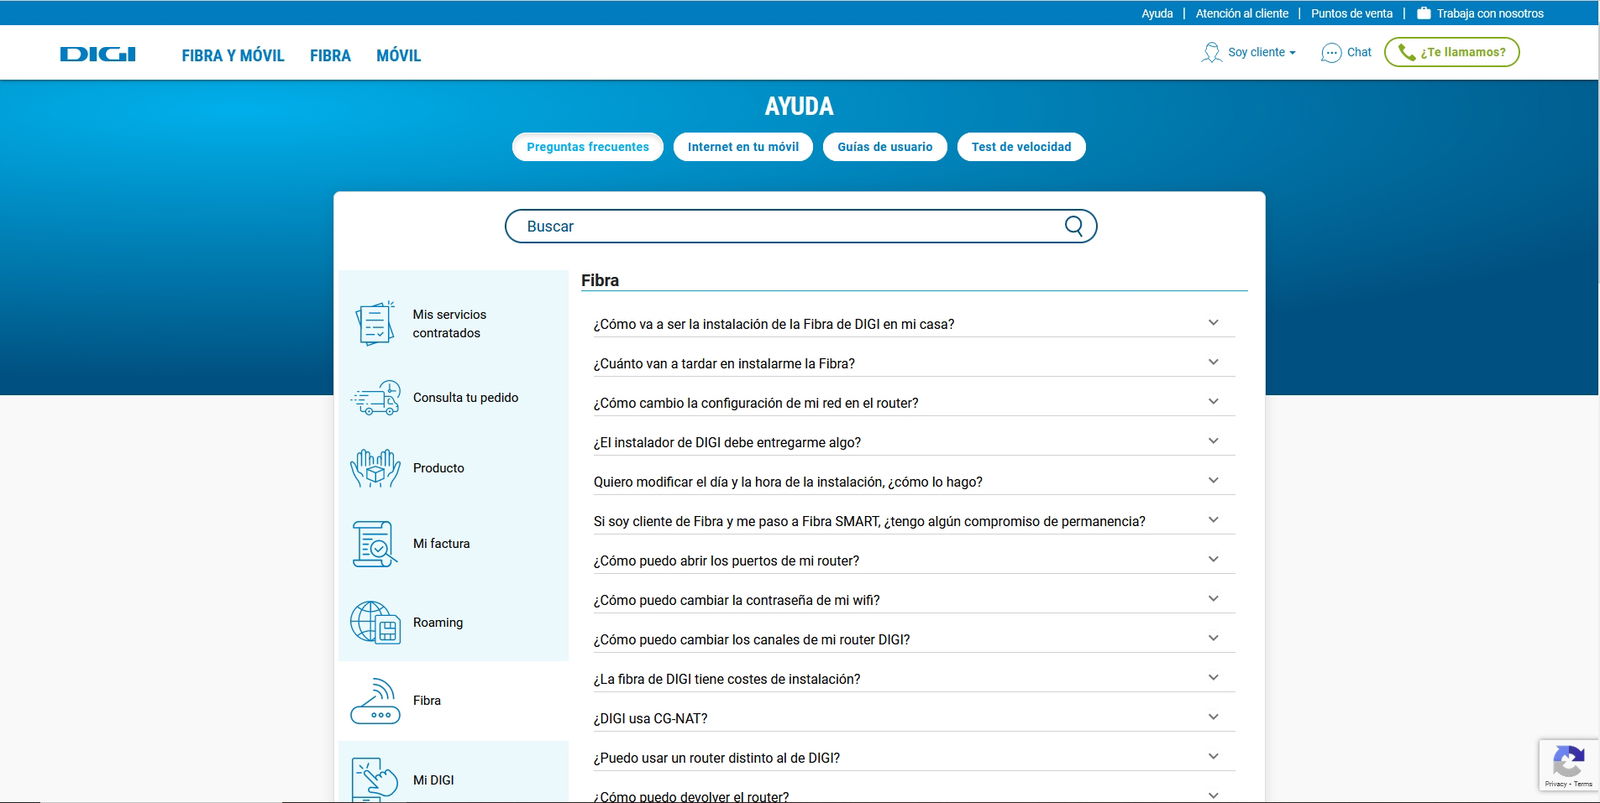Select the Internet en tu móvil tab
The image size is (1600, 803).
click(743, 147)
